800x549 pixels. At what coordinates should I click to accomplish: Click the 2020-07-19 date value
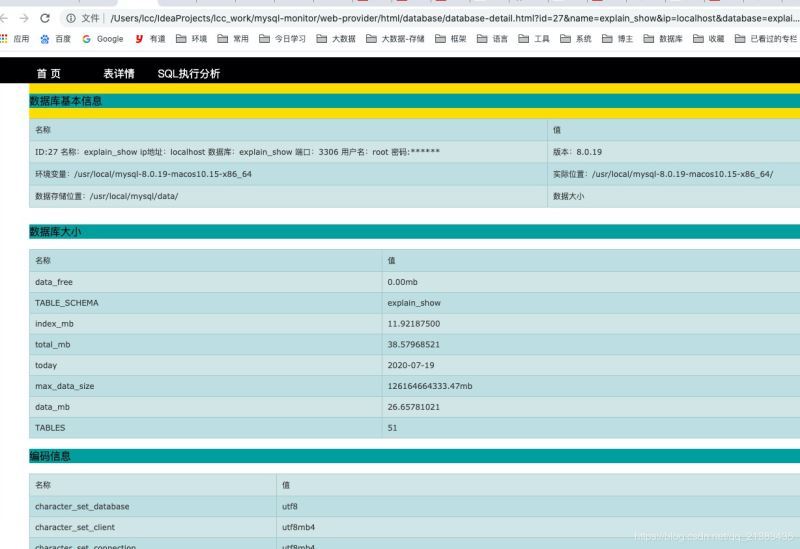(411, 365)
